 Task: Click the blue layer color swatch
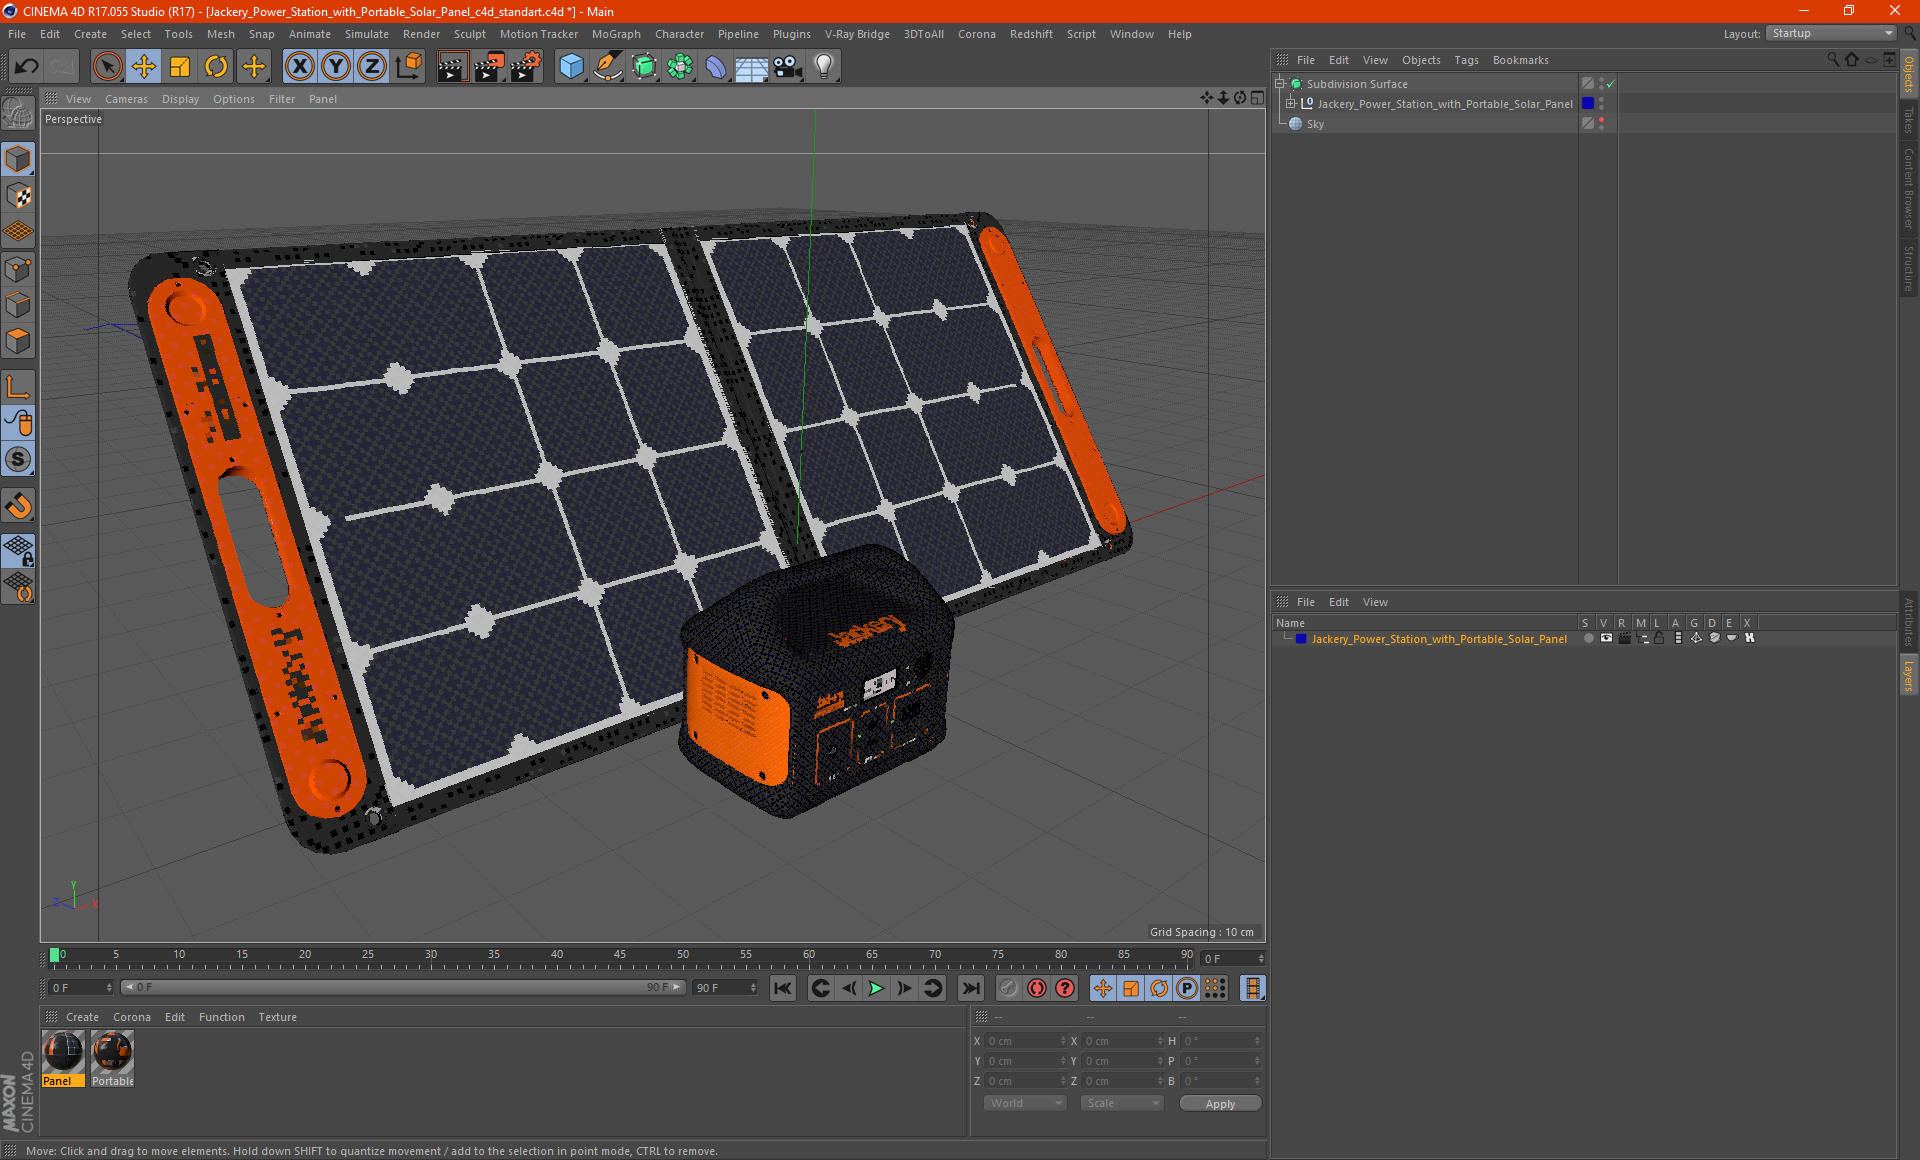pos(1301,639)
